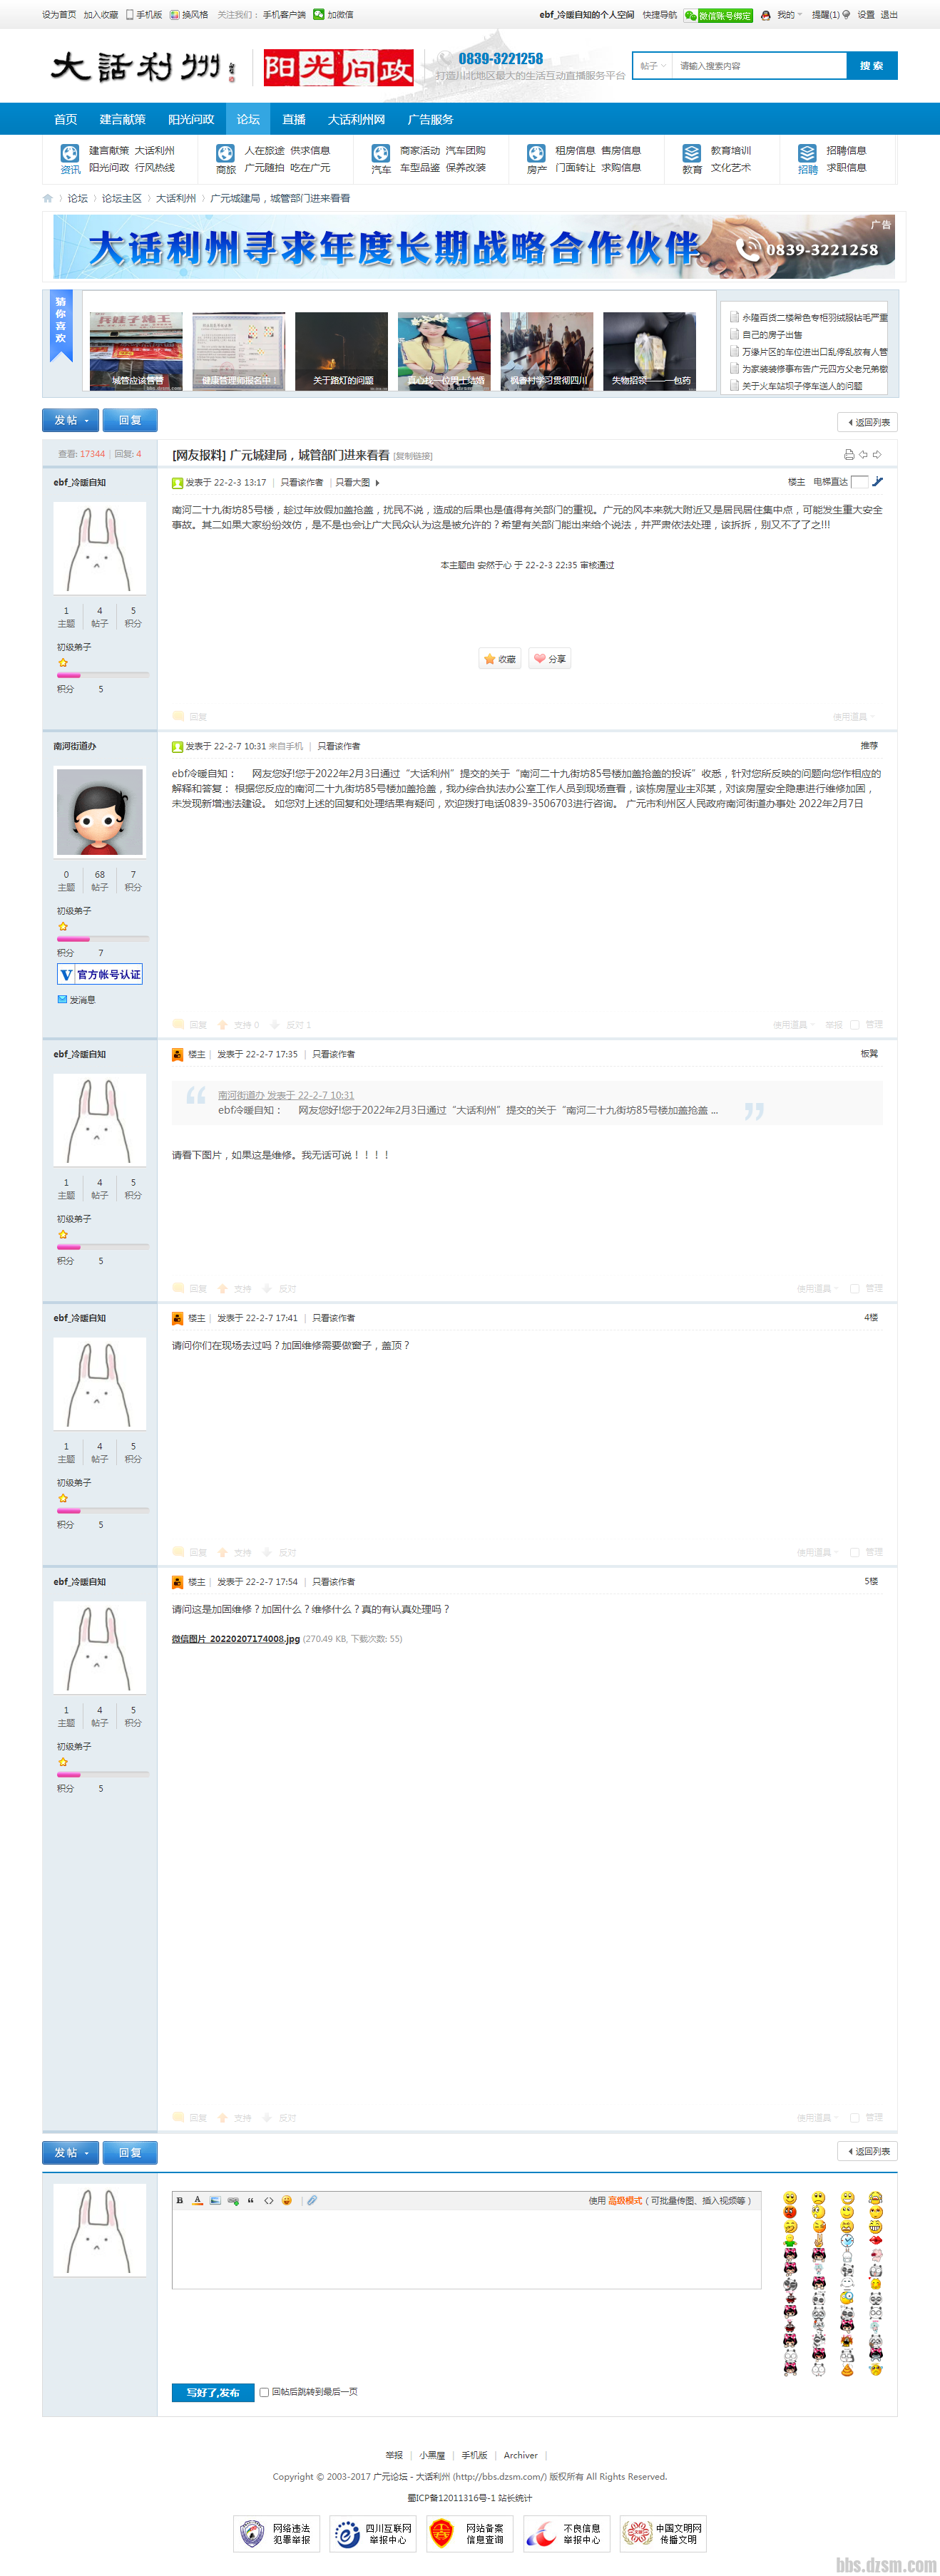The width and height of the screenshot is (940, 2576).
Task: Expand the 帖子 search type dropdown
Action: (x=653, y=66)
